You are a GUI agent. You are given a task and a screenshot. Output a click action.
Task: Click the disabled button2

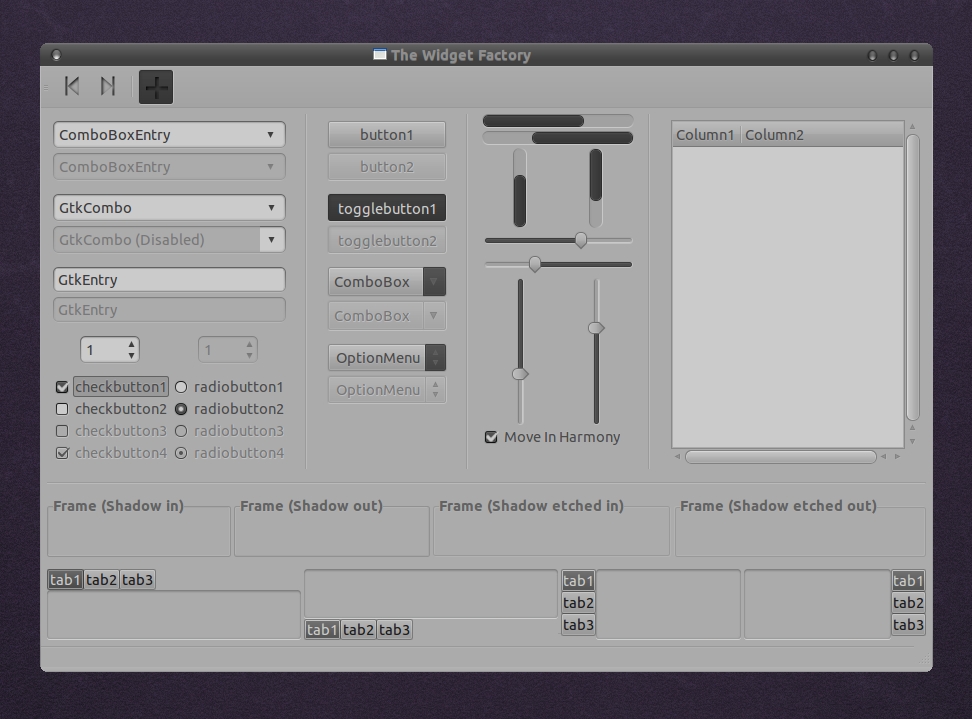[387, 167]
